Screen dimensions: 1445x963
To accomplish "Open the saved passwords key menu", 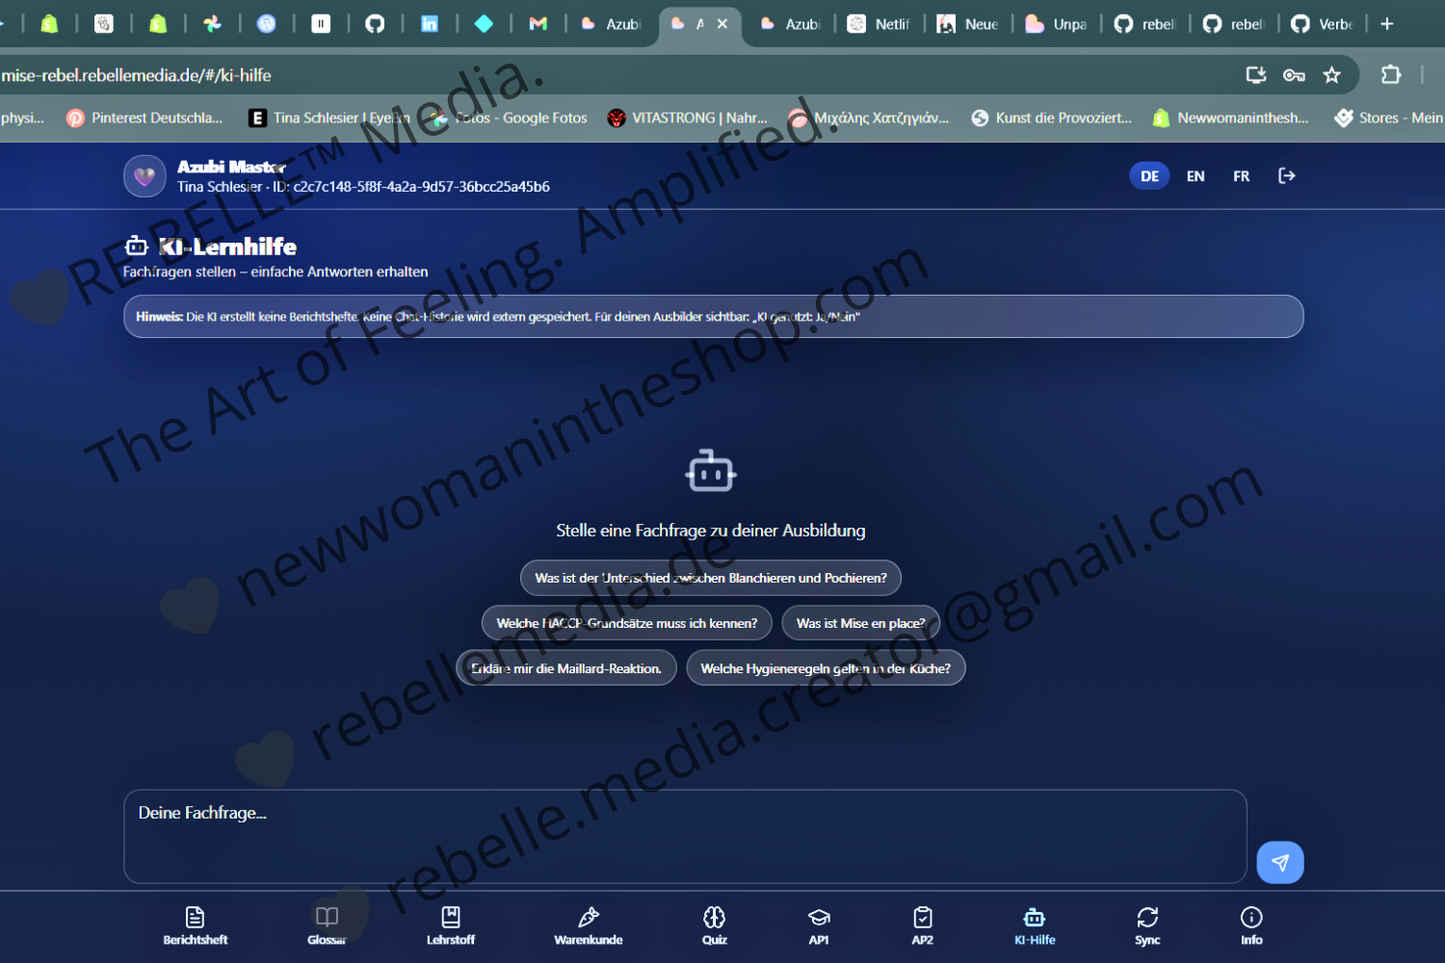I will (x=1294, y=75).
